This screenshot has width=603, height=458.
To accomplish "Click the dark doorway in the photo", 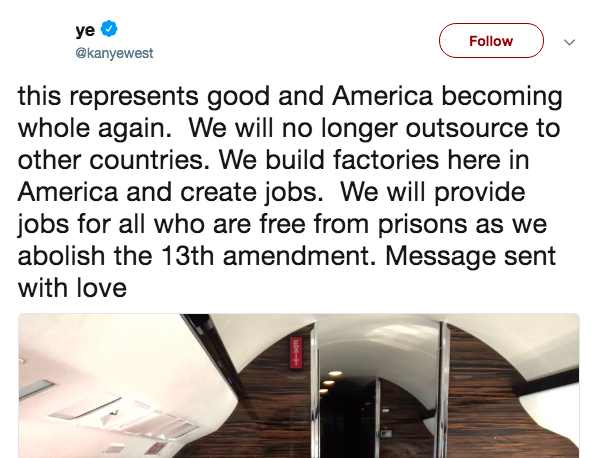I will tap(347, 419).
